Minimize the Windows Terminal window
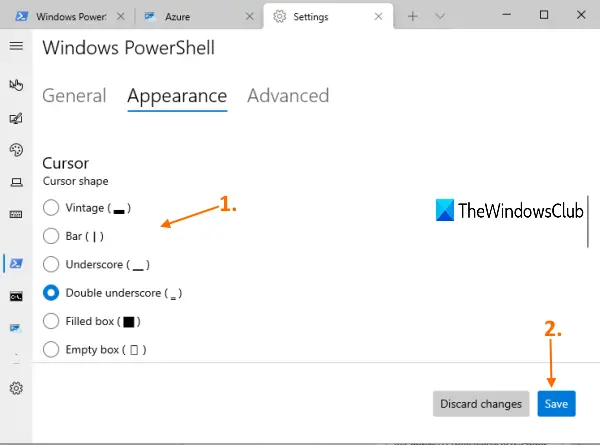 [x=507, y=15]
